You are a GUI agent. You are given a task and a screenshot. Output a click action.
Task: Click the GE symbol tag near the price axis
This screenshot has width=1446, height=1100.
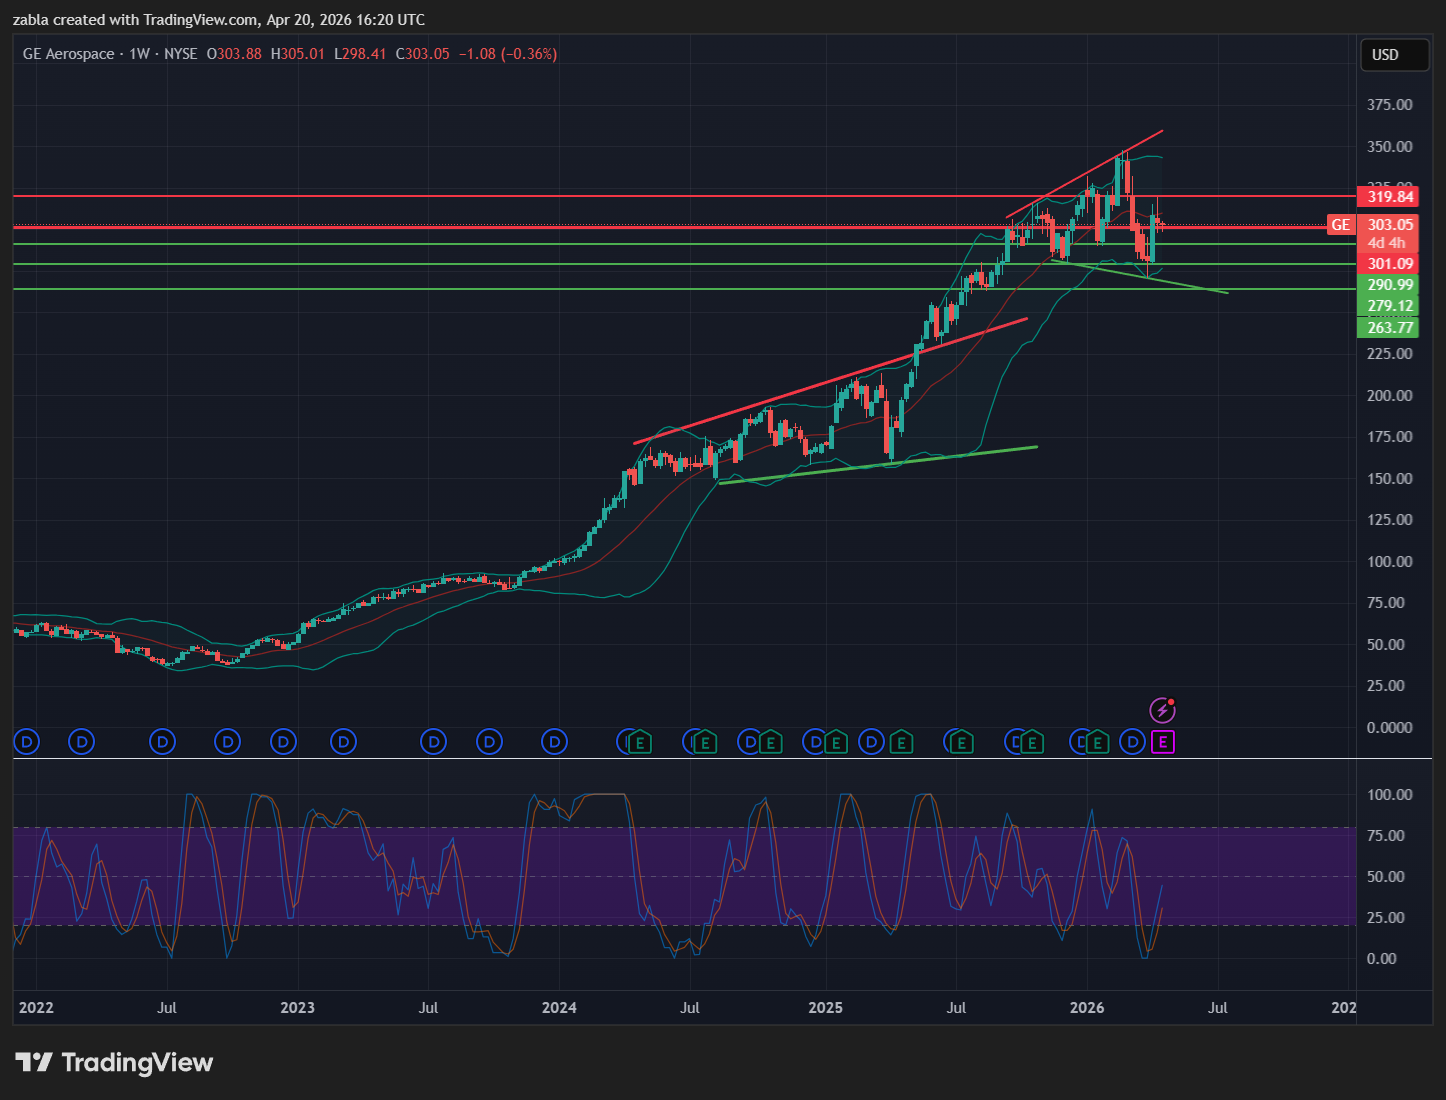point(1340,225)
